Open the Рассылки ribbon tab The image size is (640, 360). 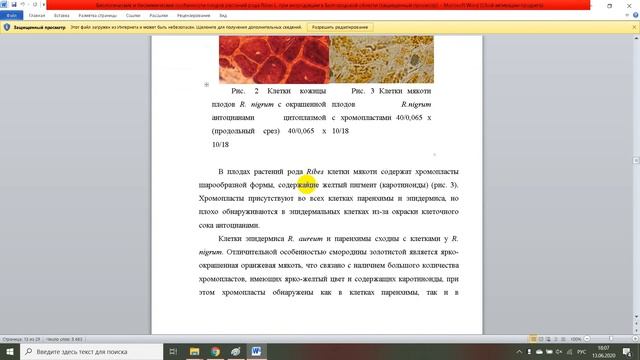coord(158,16)
